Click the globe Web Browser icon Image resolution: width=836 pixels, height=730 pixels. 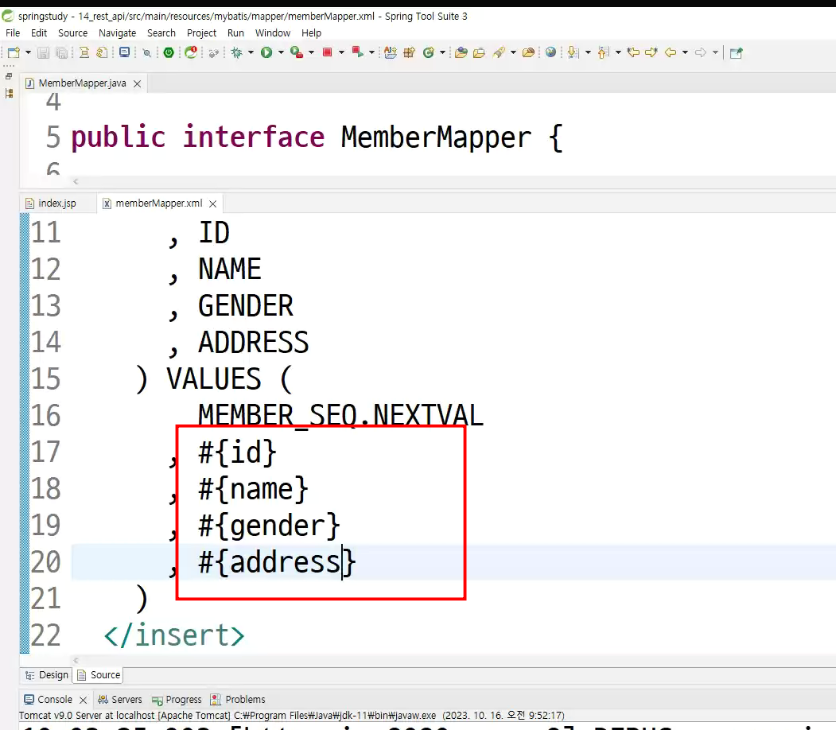coord(551,52)
